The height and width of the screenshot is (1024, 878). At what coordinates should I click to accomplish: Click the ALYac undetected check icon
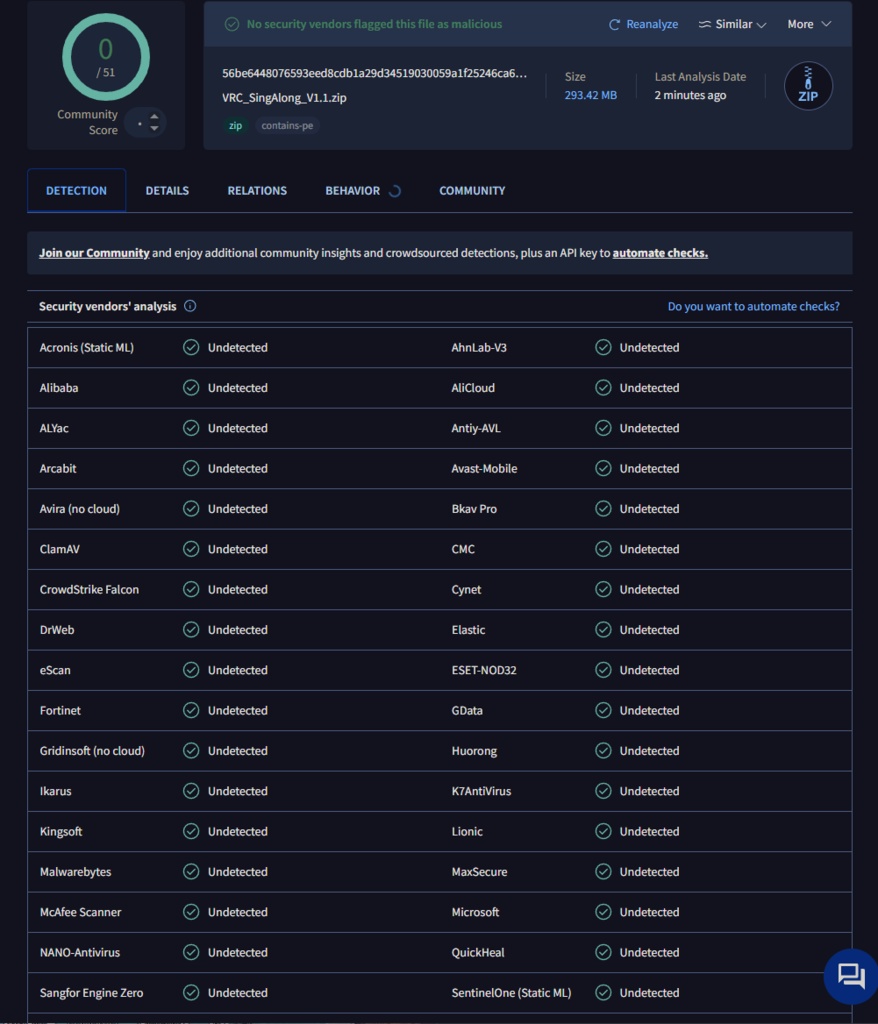click(191, 428)
